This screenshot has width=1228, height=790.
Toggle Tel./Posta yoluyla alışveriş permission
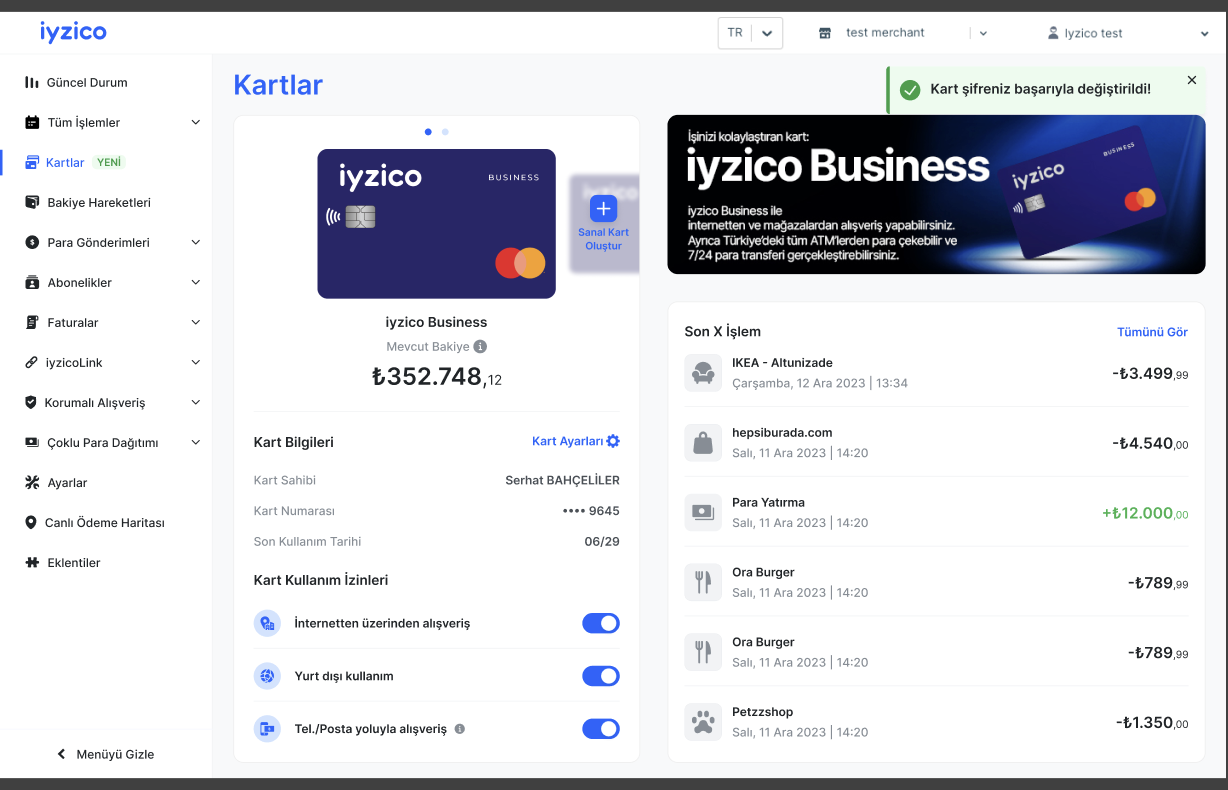tap(601, 729)
